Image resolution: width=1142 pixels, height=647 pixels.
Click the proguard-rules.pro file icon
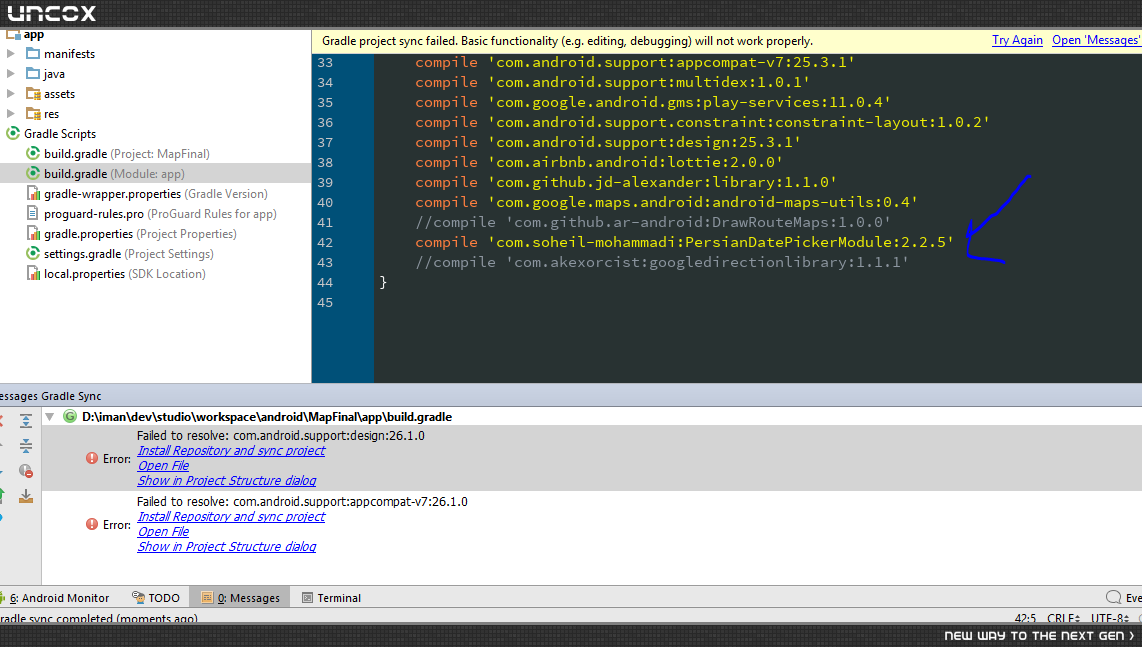(x=33, y=213)
